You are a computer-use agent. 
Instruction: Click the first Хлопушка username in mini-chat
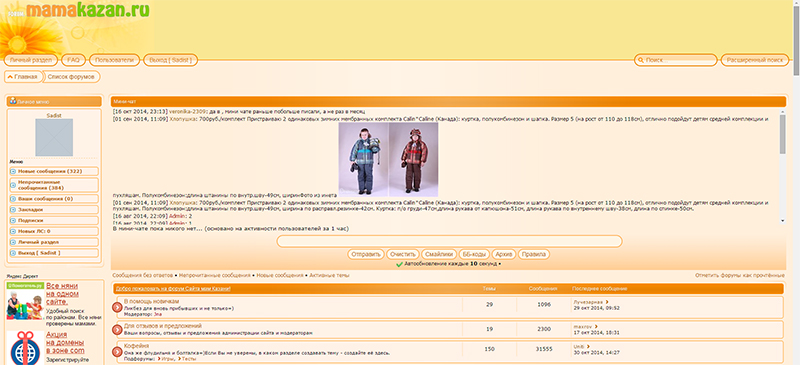pos(183,119)
